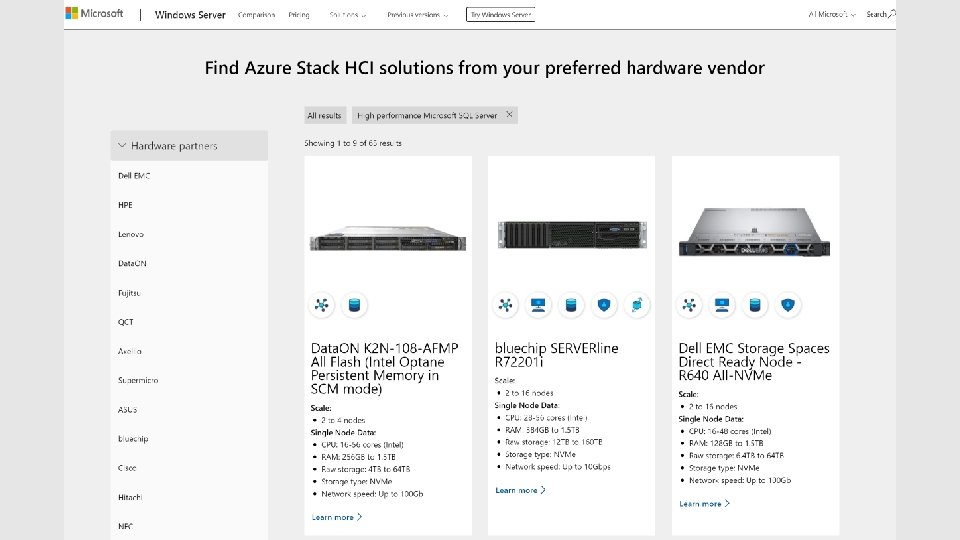Click Learn more on the bluechip SERVERline card
The width and height of the screenshot is (960, 540).
pyautogui.click(x=520, y=490)
